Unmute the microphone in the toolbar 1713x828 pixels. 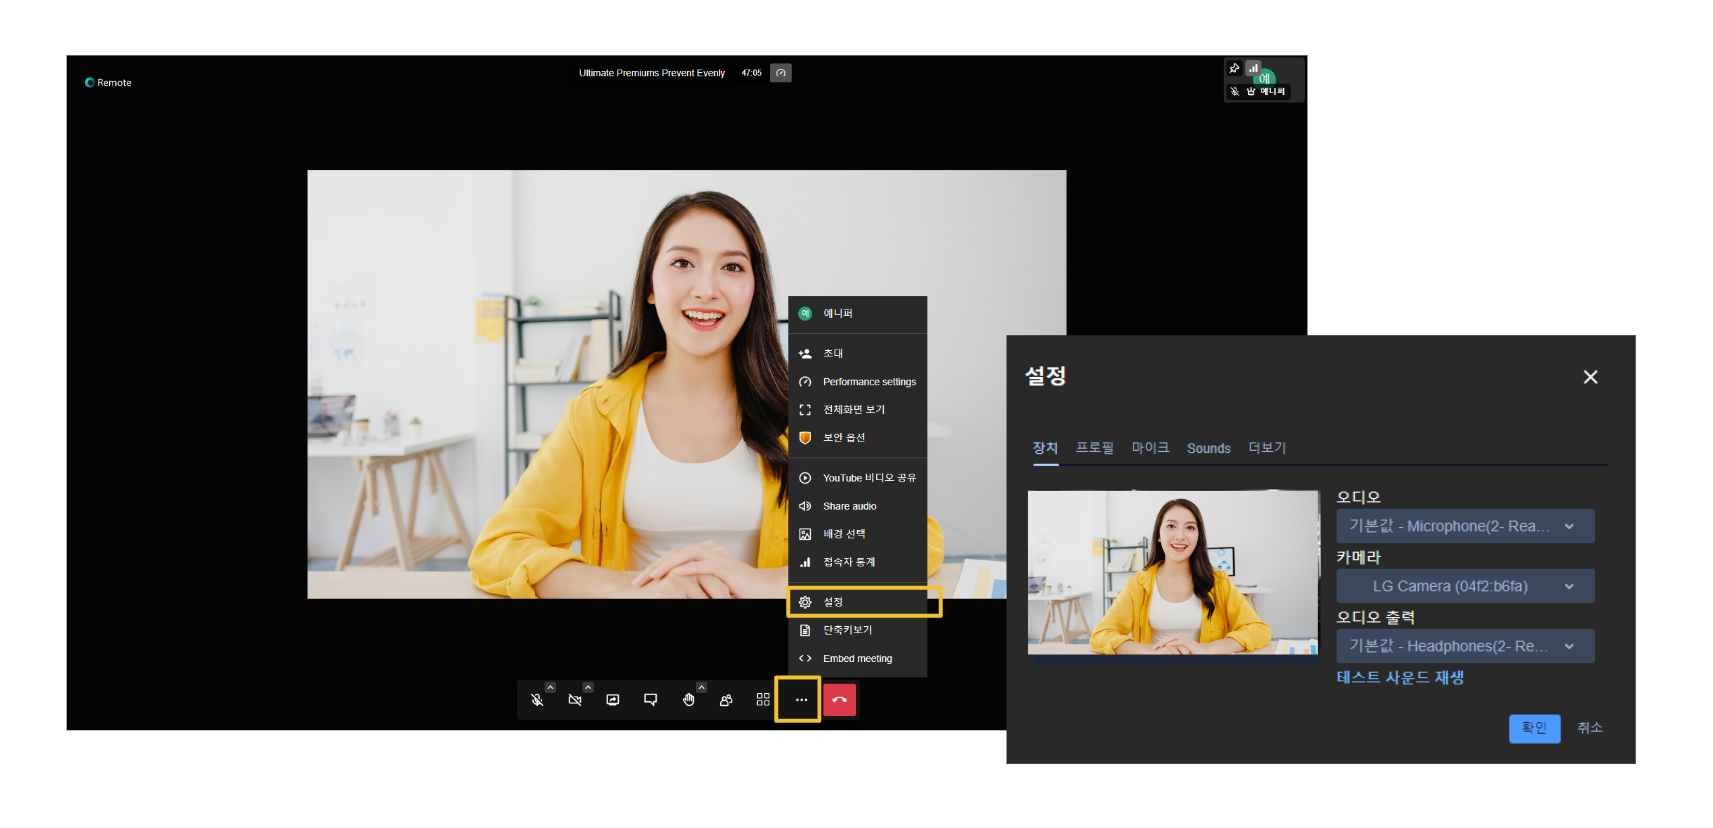(x=537, y=700)
